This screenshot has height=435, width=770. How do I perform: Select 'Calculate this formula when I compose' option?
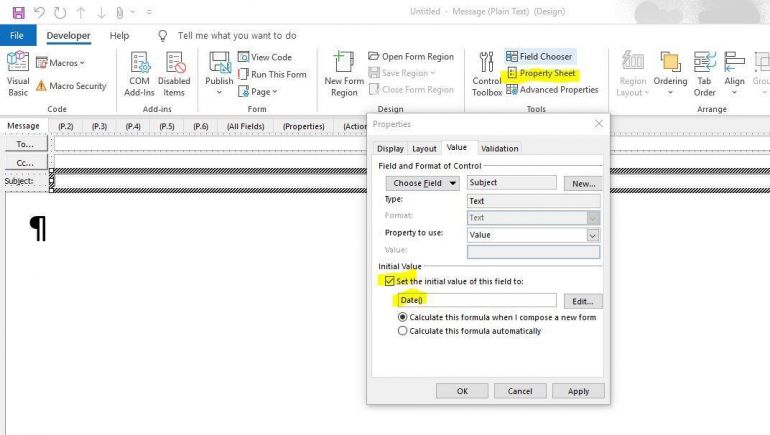pyautogui.click(x=403, y=317)
